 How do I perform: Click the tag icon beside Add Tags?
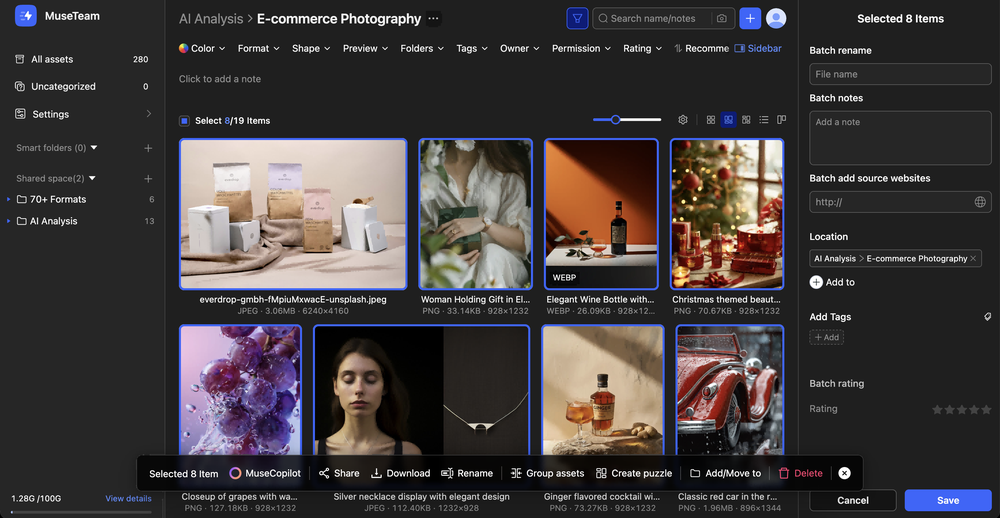[x=987, y=317]
